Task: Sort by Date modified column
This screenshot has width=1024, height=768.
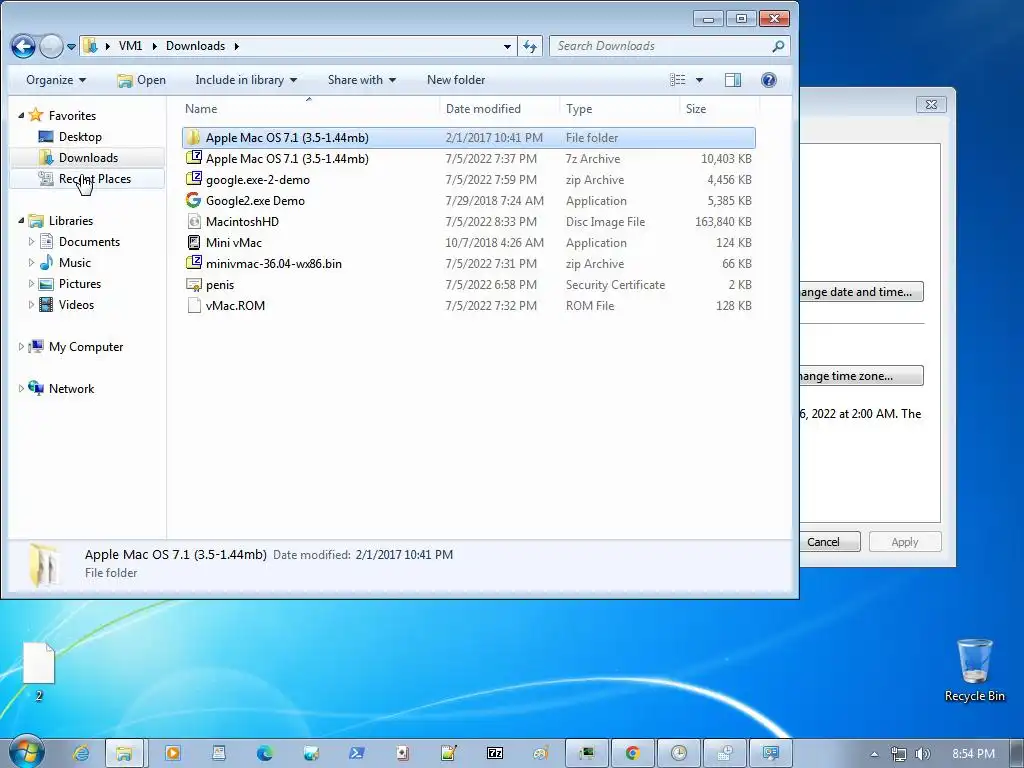Action: [x=500, y=108]
